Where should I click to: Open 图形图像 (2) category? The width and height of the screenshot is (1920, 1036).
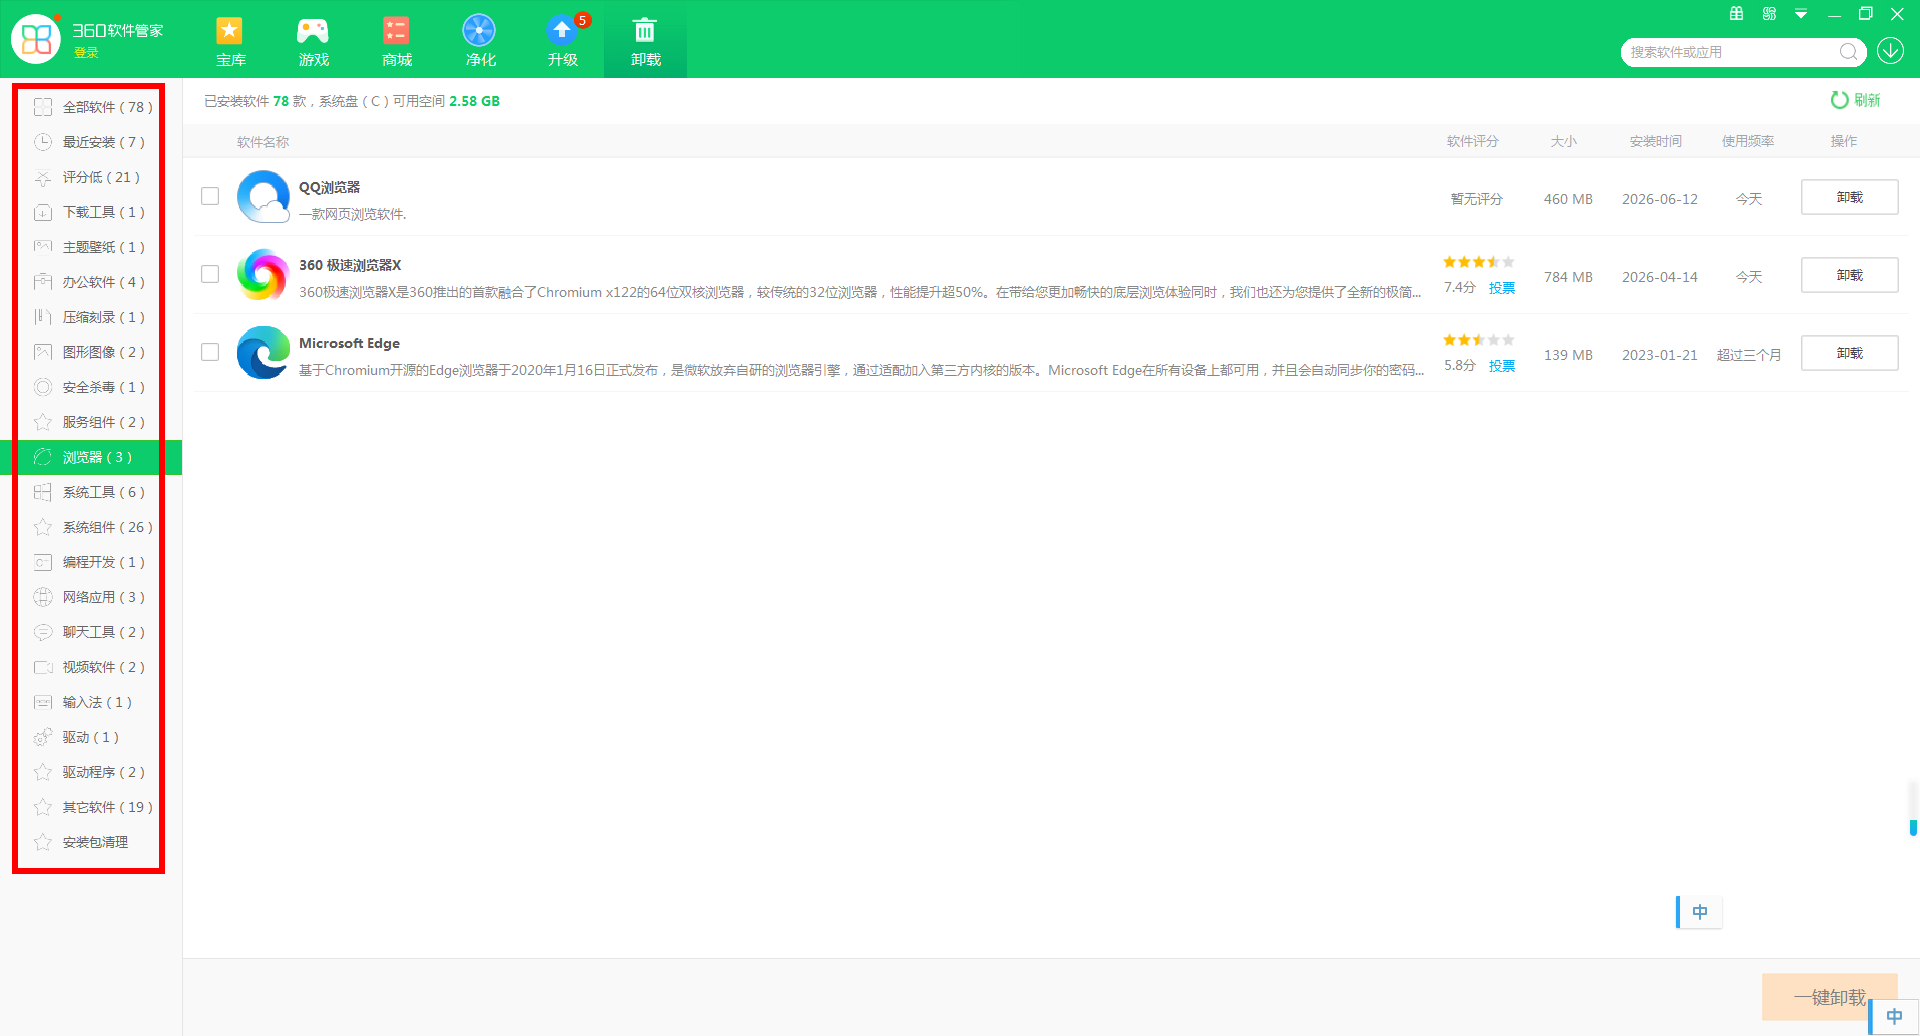click(x=91, y=352)
